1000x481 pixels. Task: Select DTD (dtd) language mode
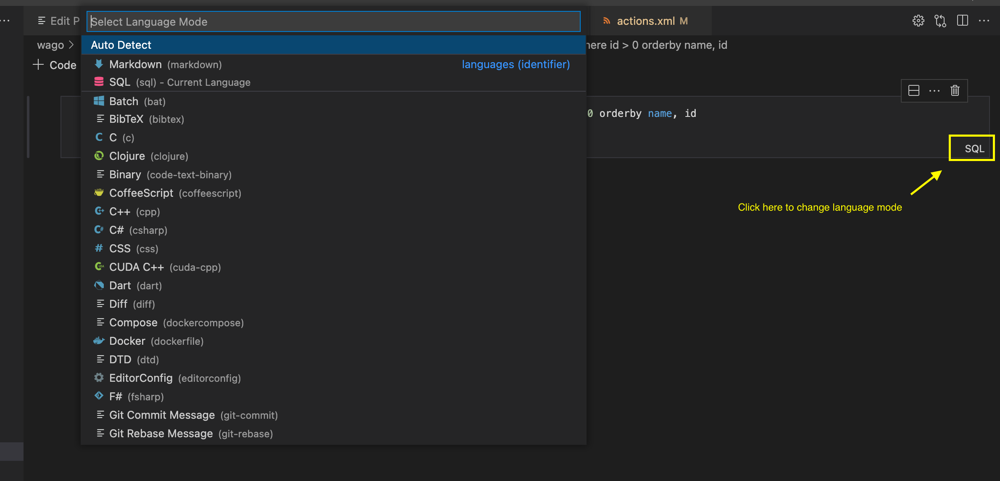click(x=334, y=359)
